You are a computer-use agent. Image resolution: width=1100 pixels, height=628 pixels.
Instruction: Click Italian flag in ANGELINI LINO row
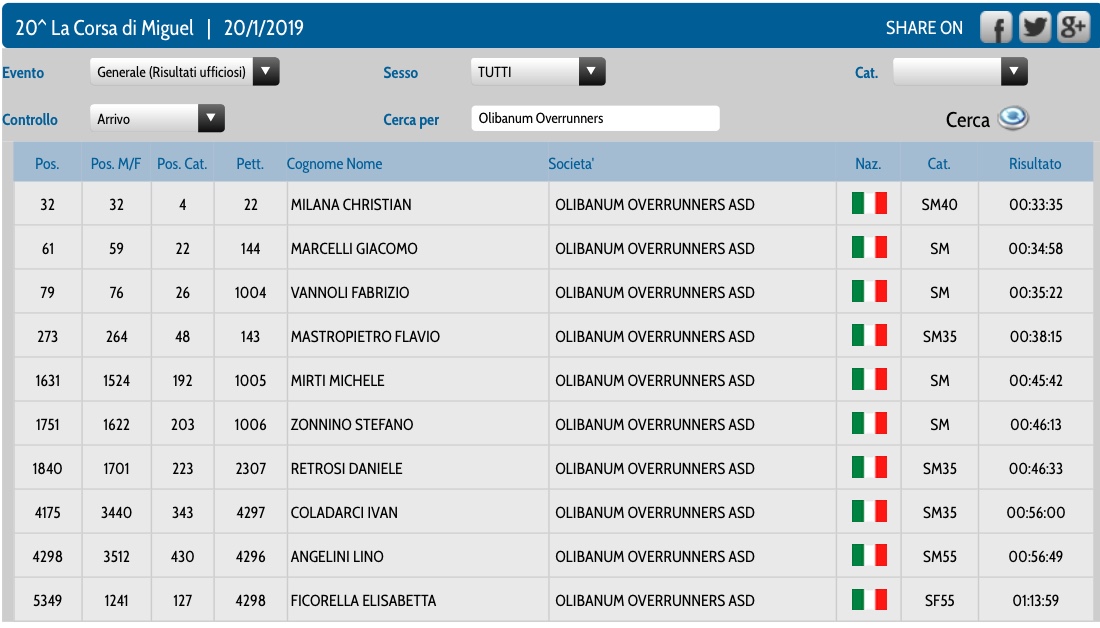click(x=869, y=556)
